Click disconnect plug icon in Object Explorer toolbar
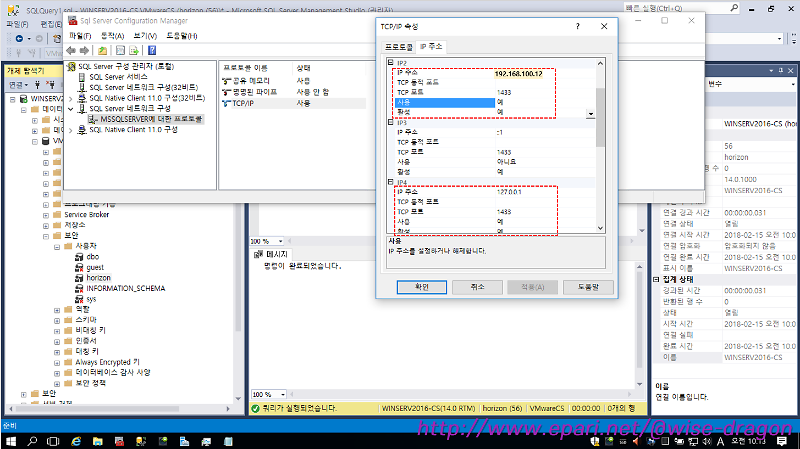 pyautogui.click(x=50, y=84)
